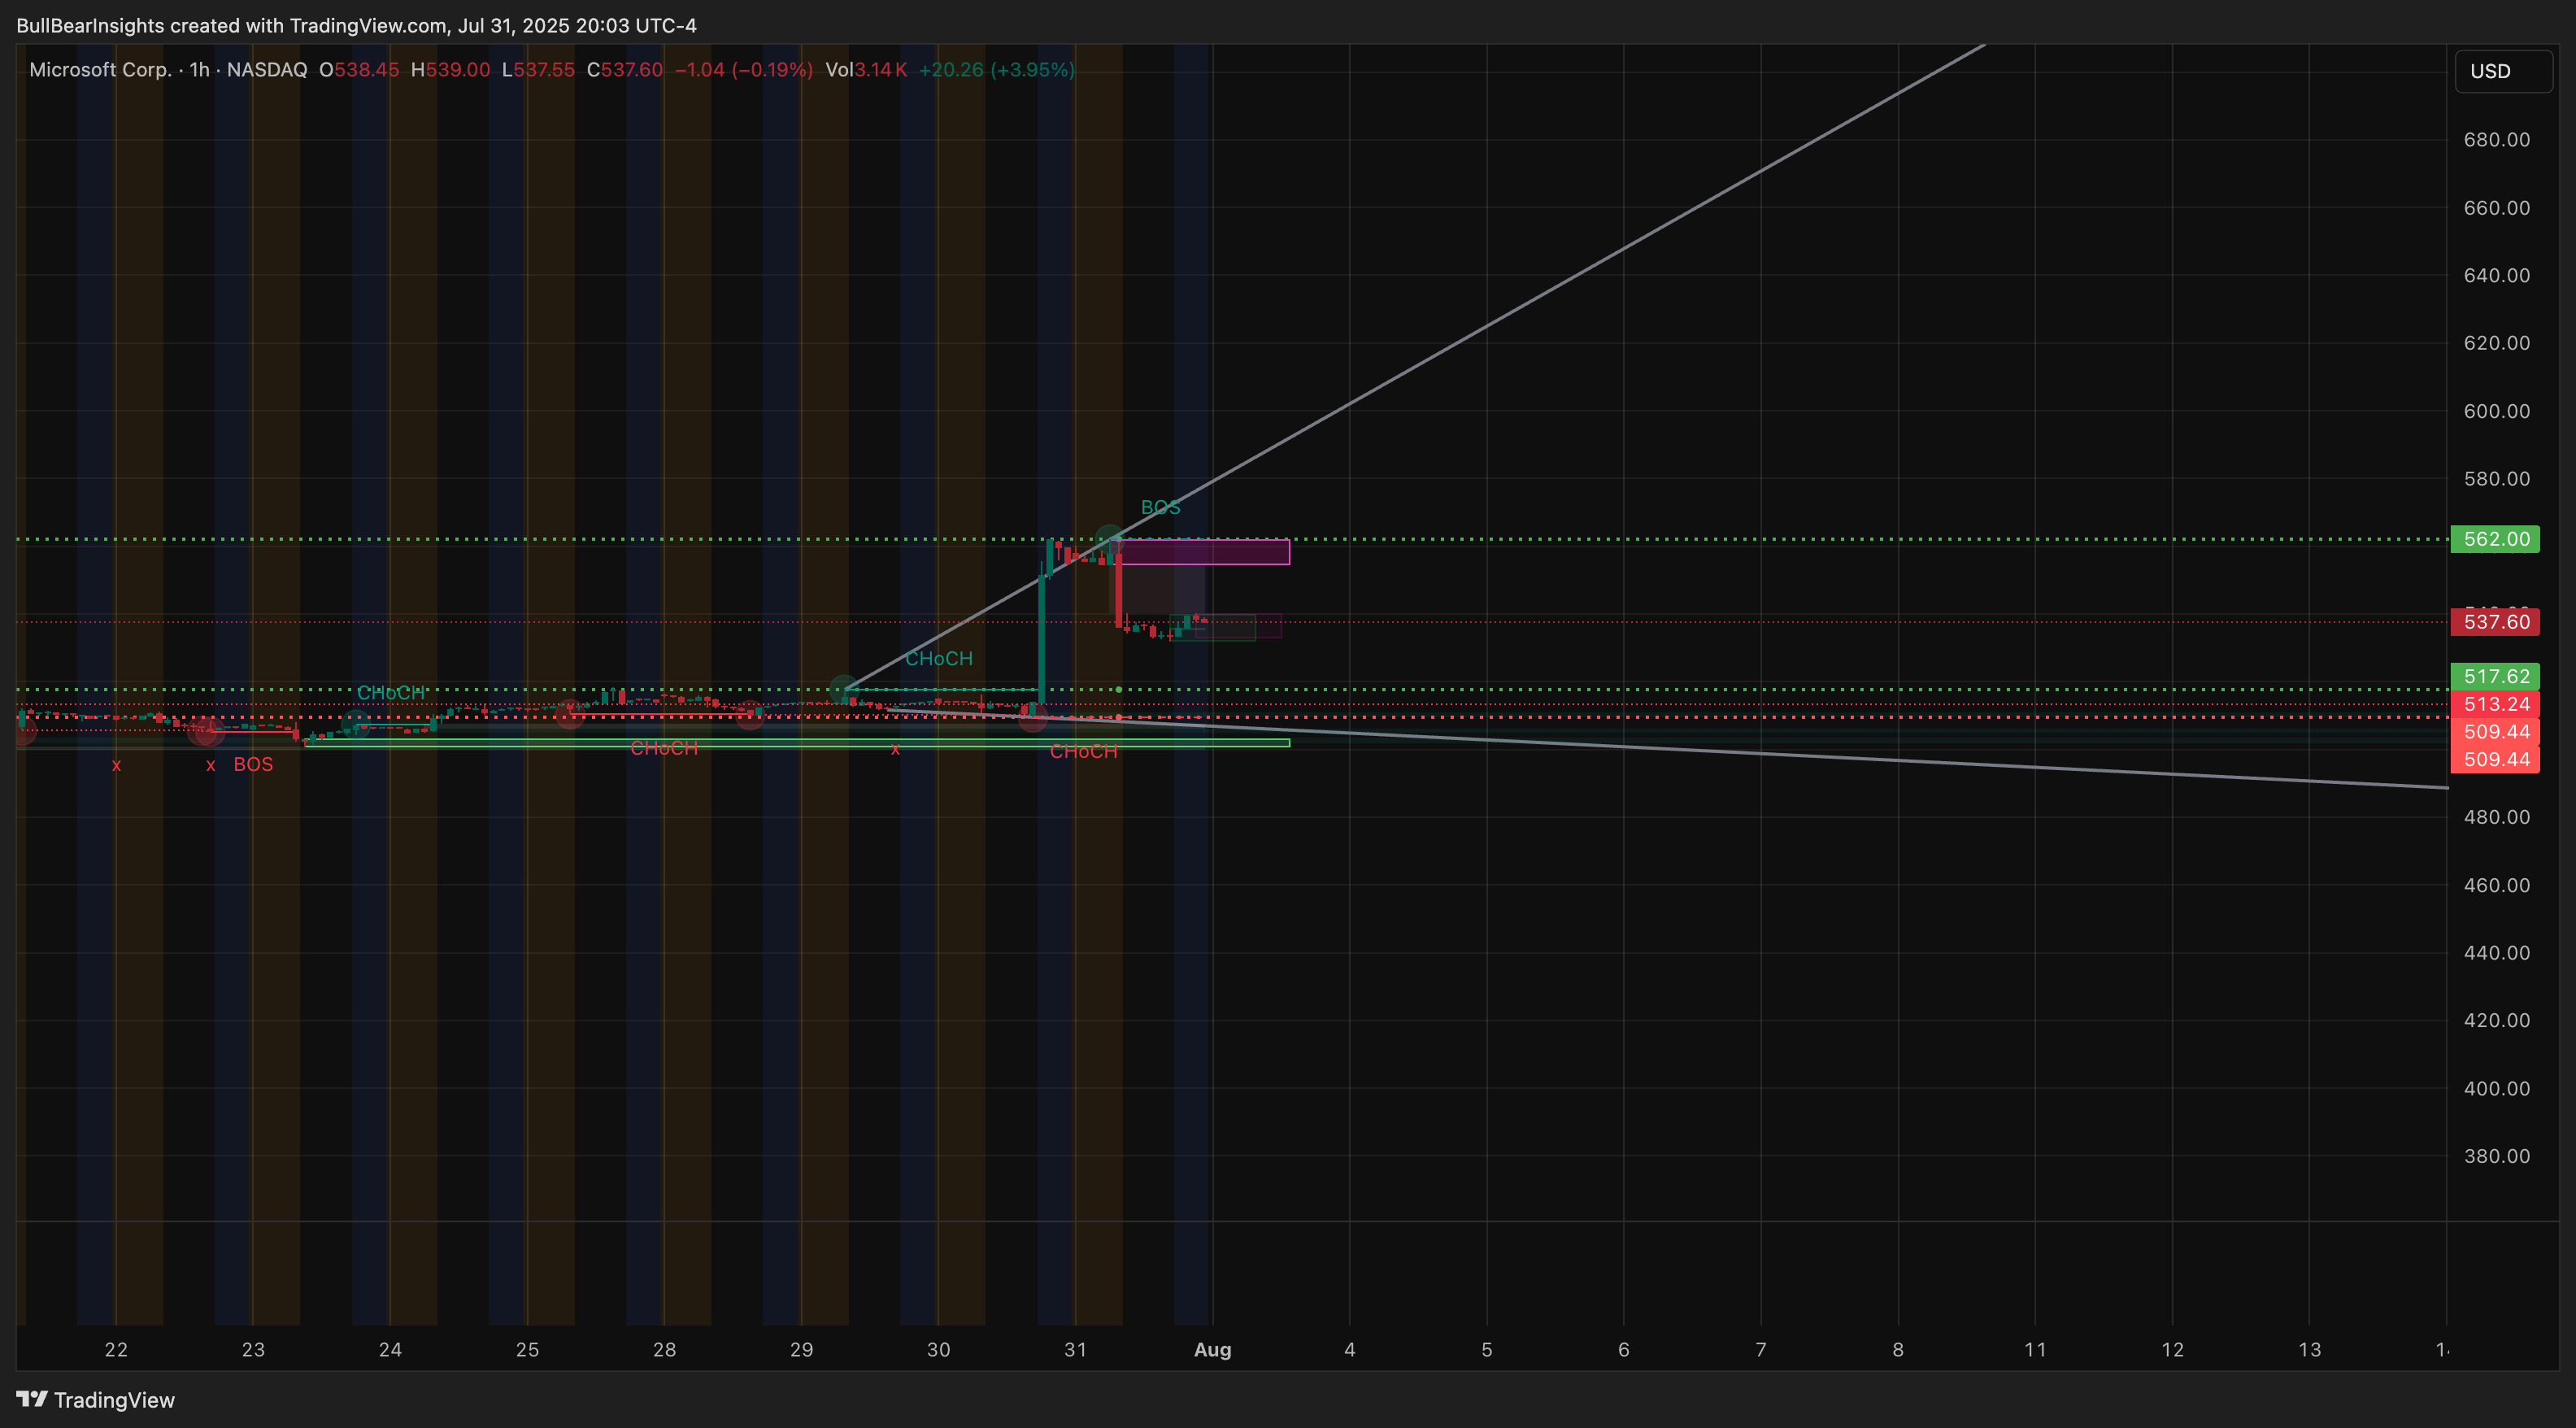Click the TradingView logo at bottom
Viewport: 2576px width, 1428px height.
pos(96,1399)
